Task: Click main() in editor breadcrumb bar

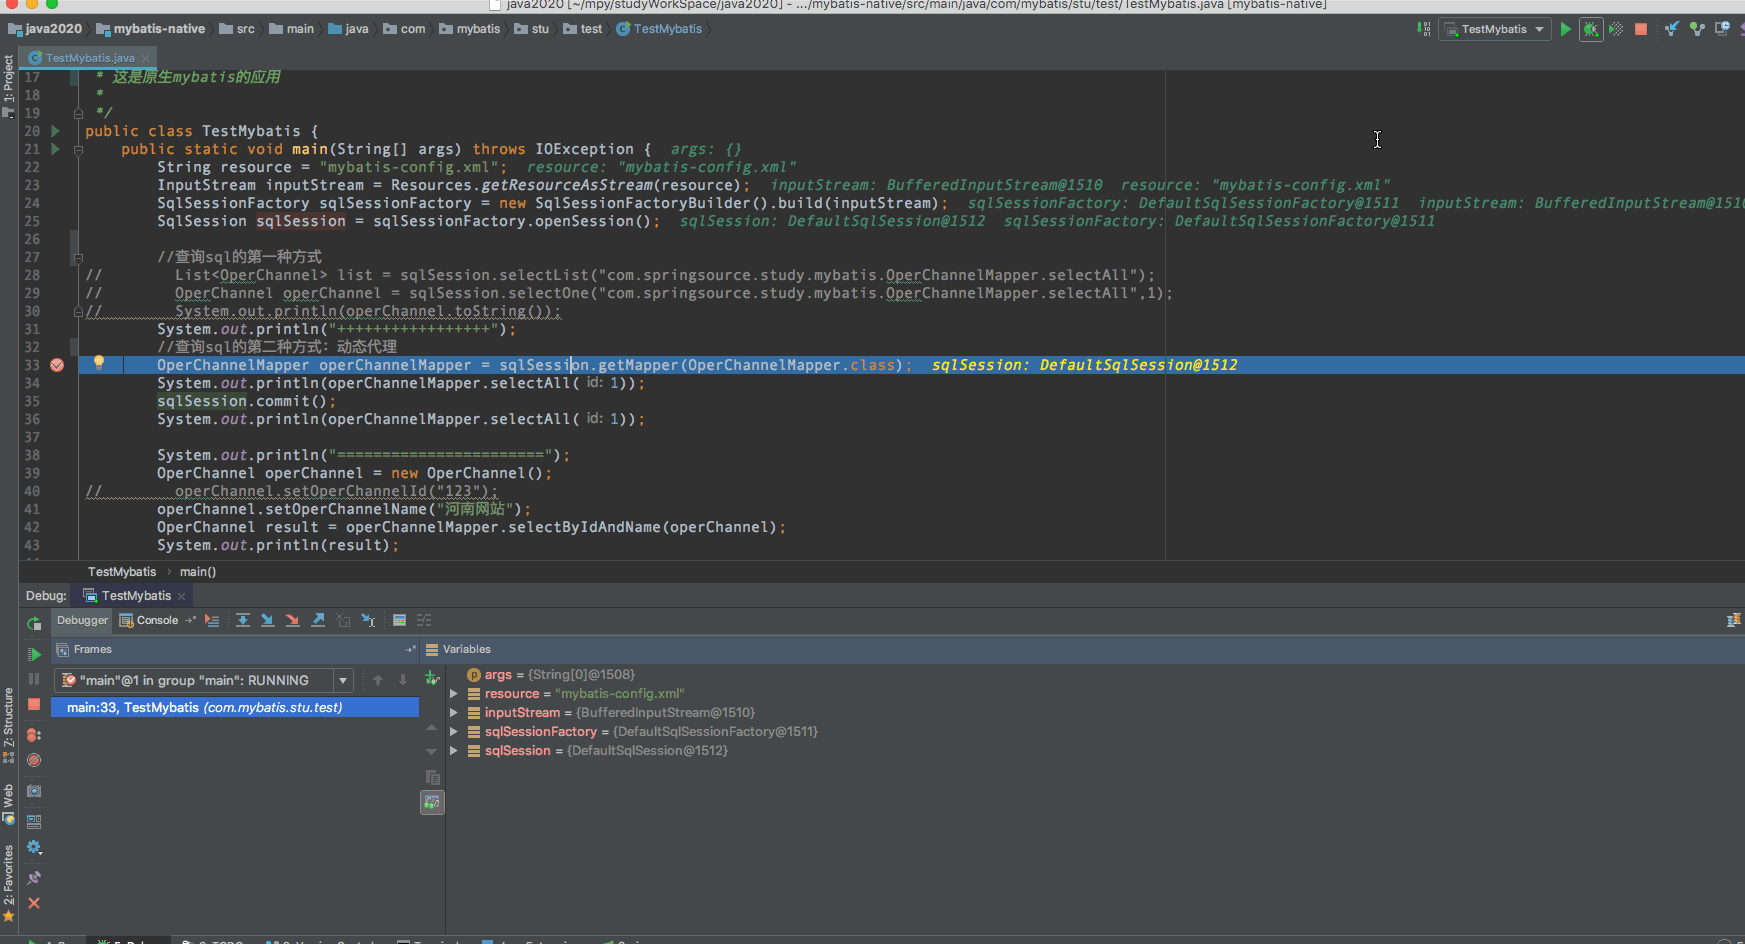Action: point(198,572)
